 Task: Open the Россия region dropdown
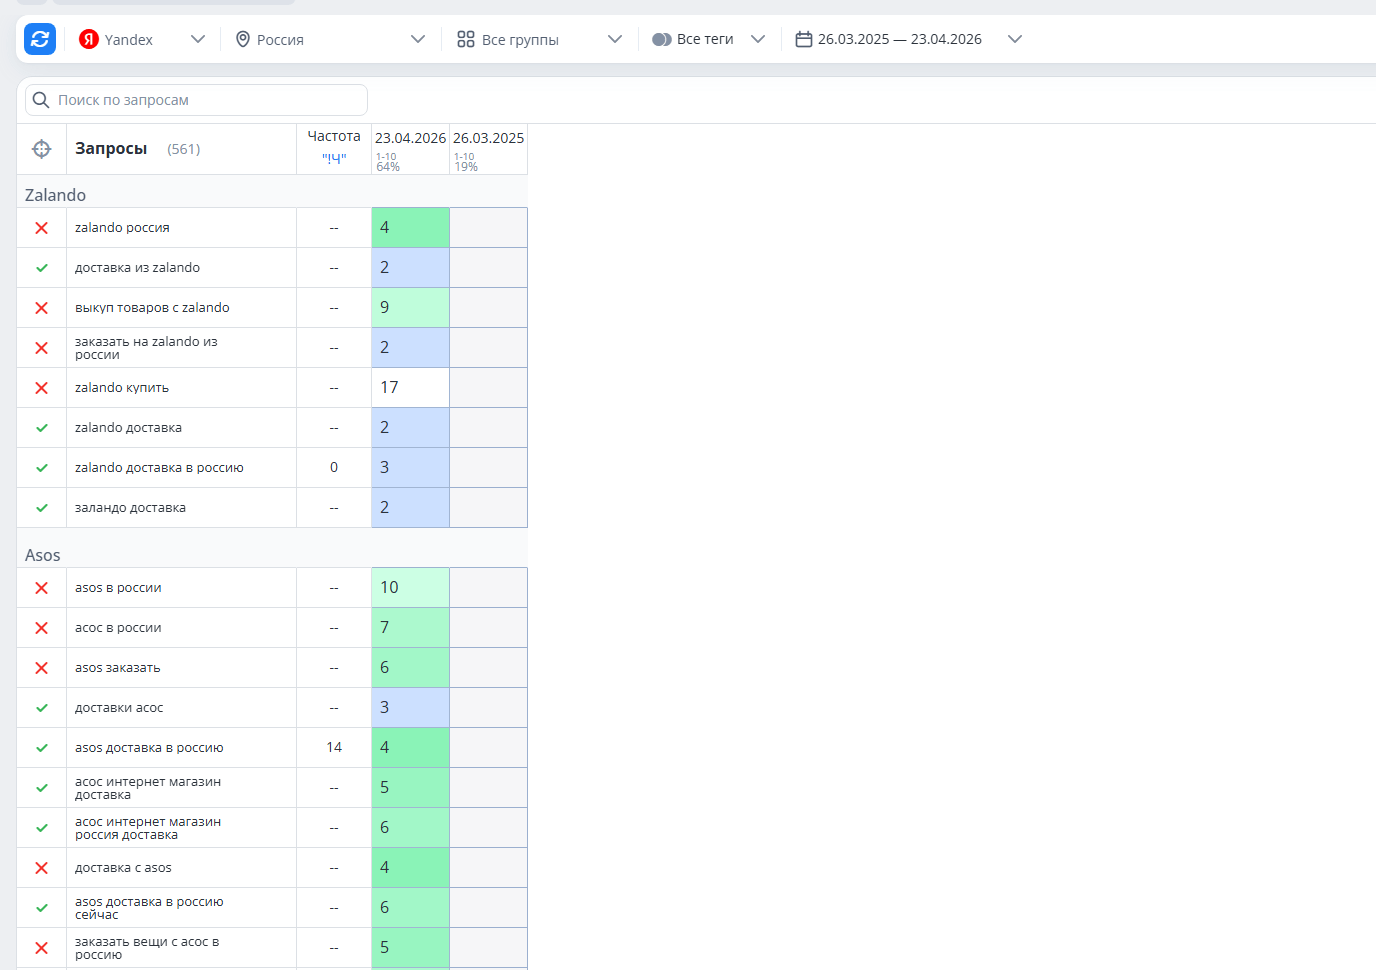click(330, 39)
